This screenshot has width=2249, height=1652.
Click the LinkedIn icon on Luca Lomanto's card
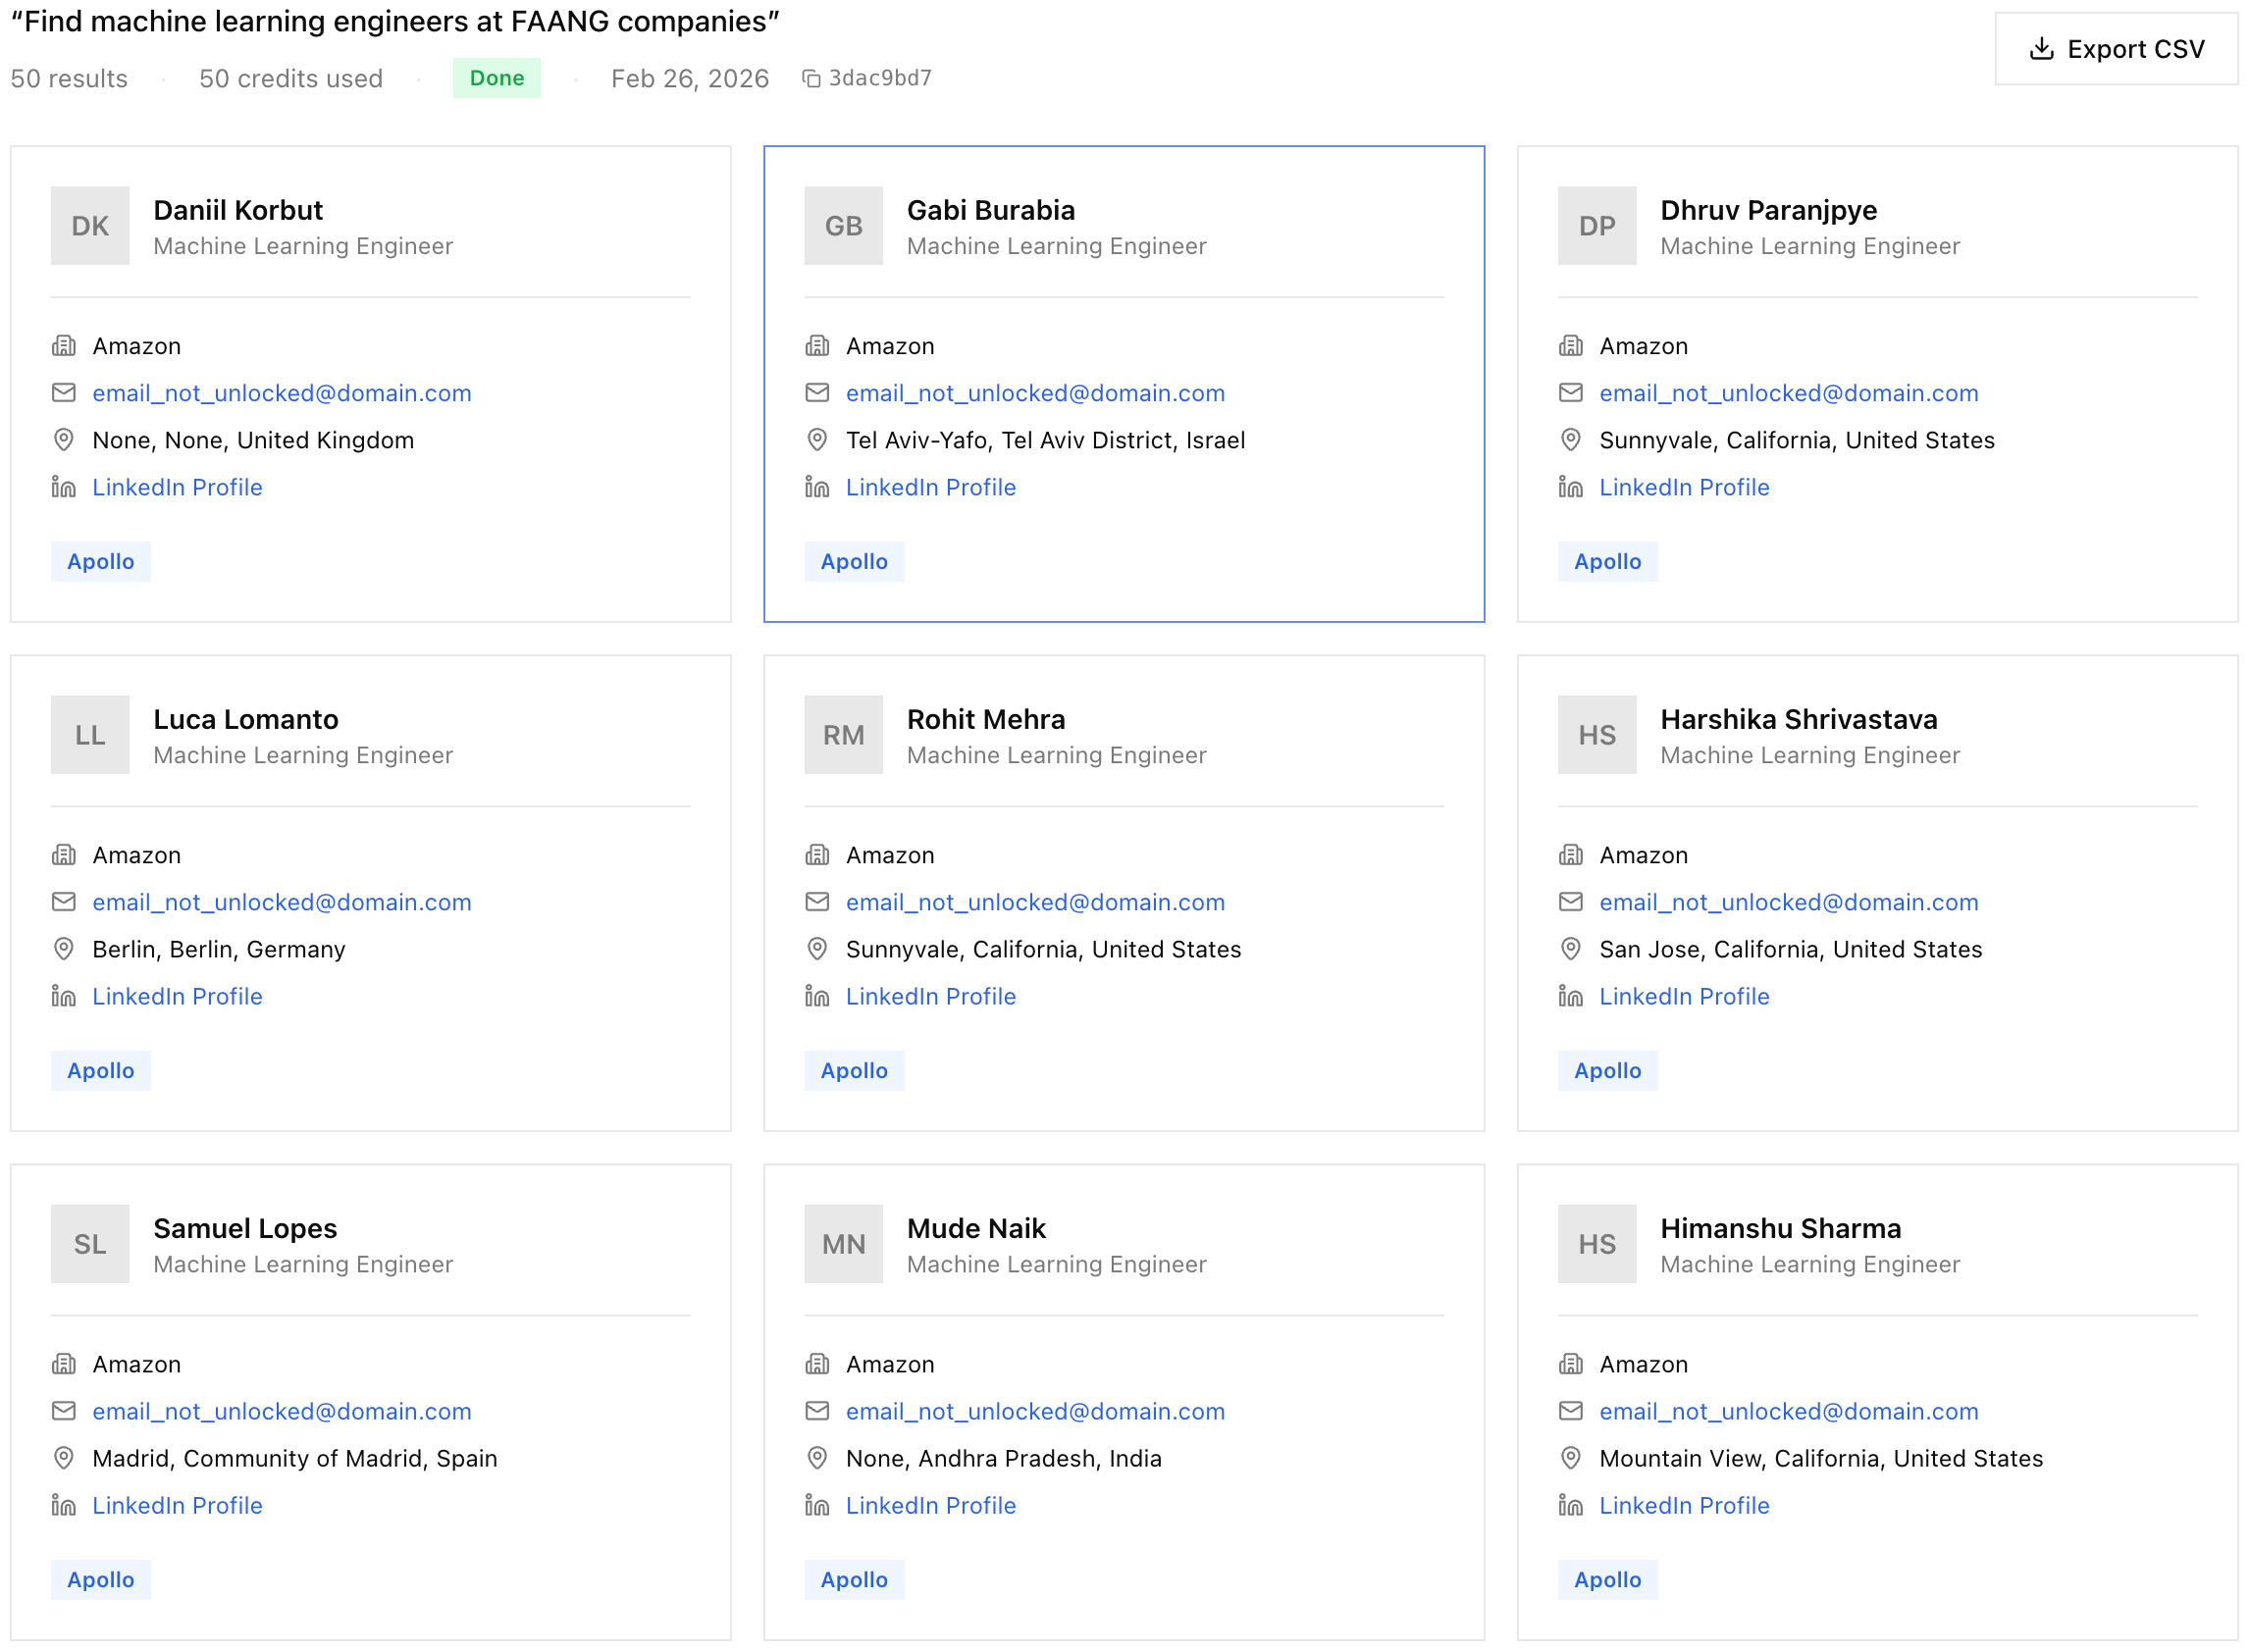point(64,996)
